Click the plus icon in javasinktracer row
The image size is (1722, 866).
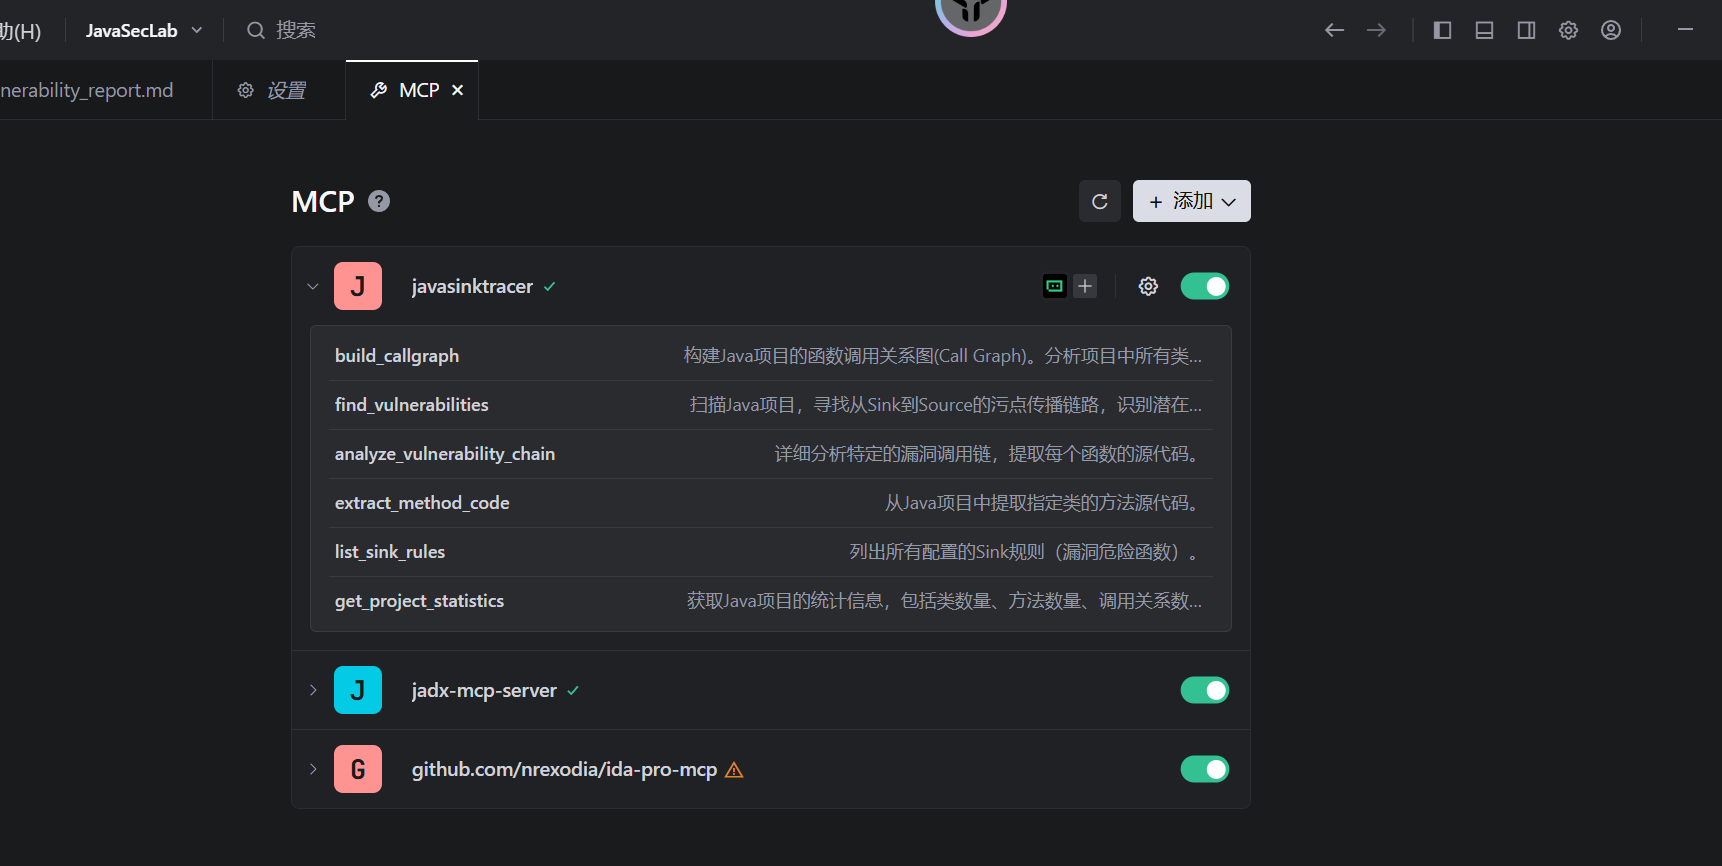point(1085,286)
